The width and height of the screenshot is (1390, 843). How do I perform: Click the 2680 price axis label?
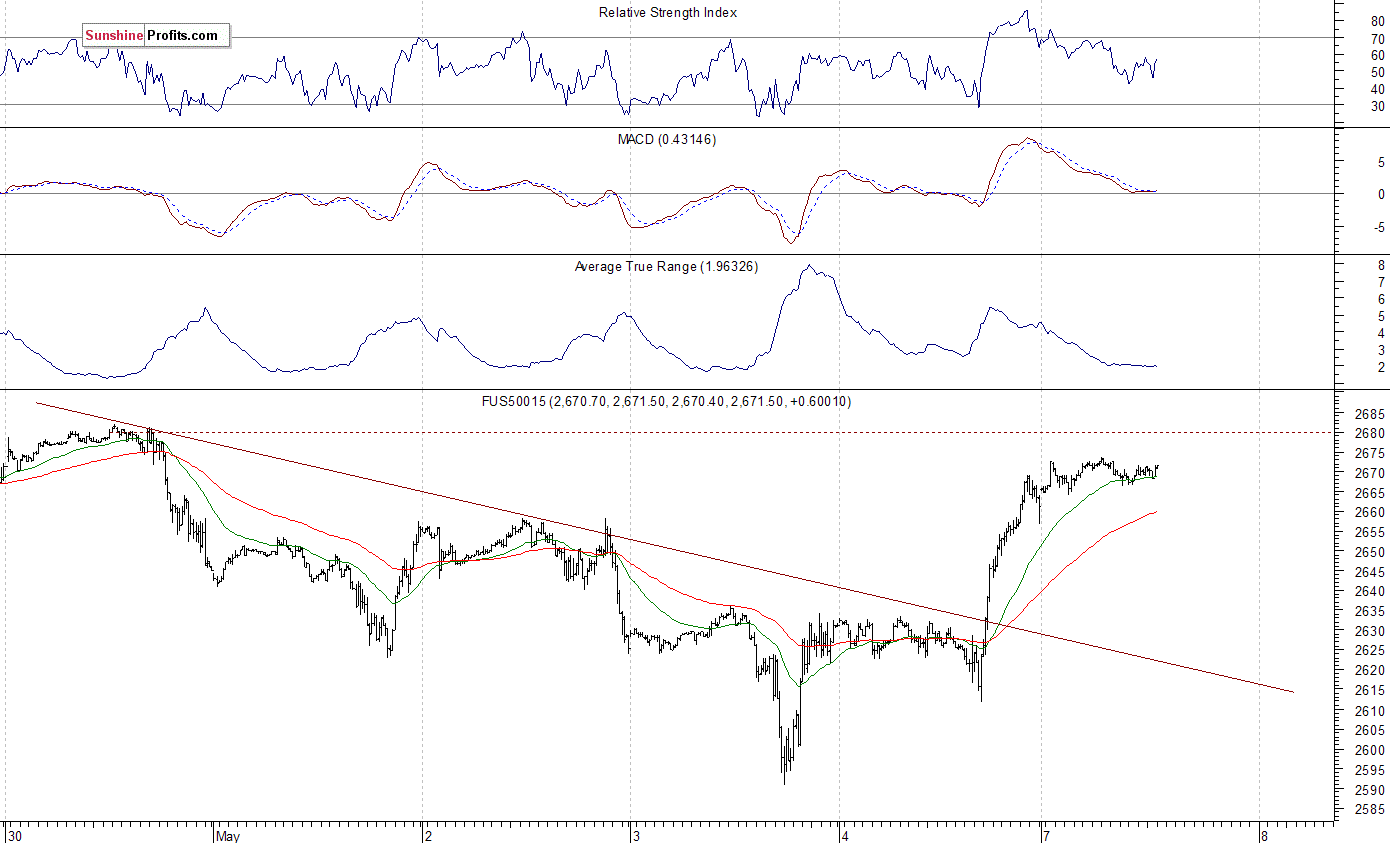pos(1371,433)
